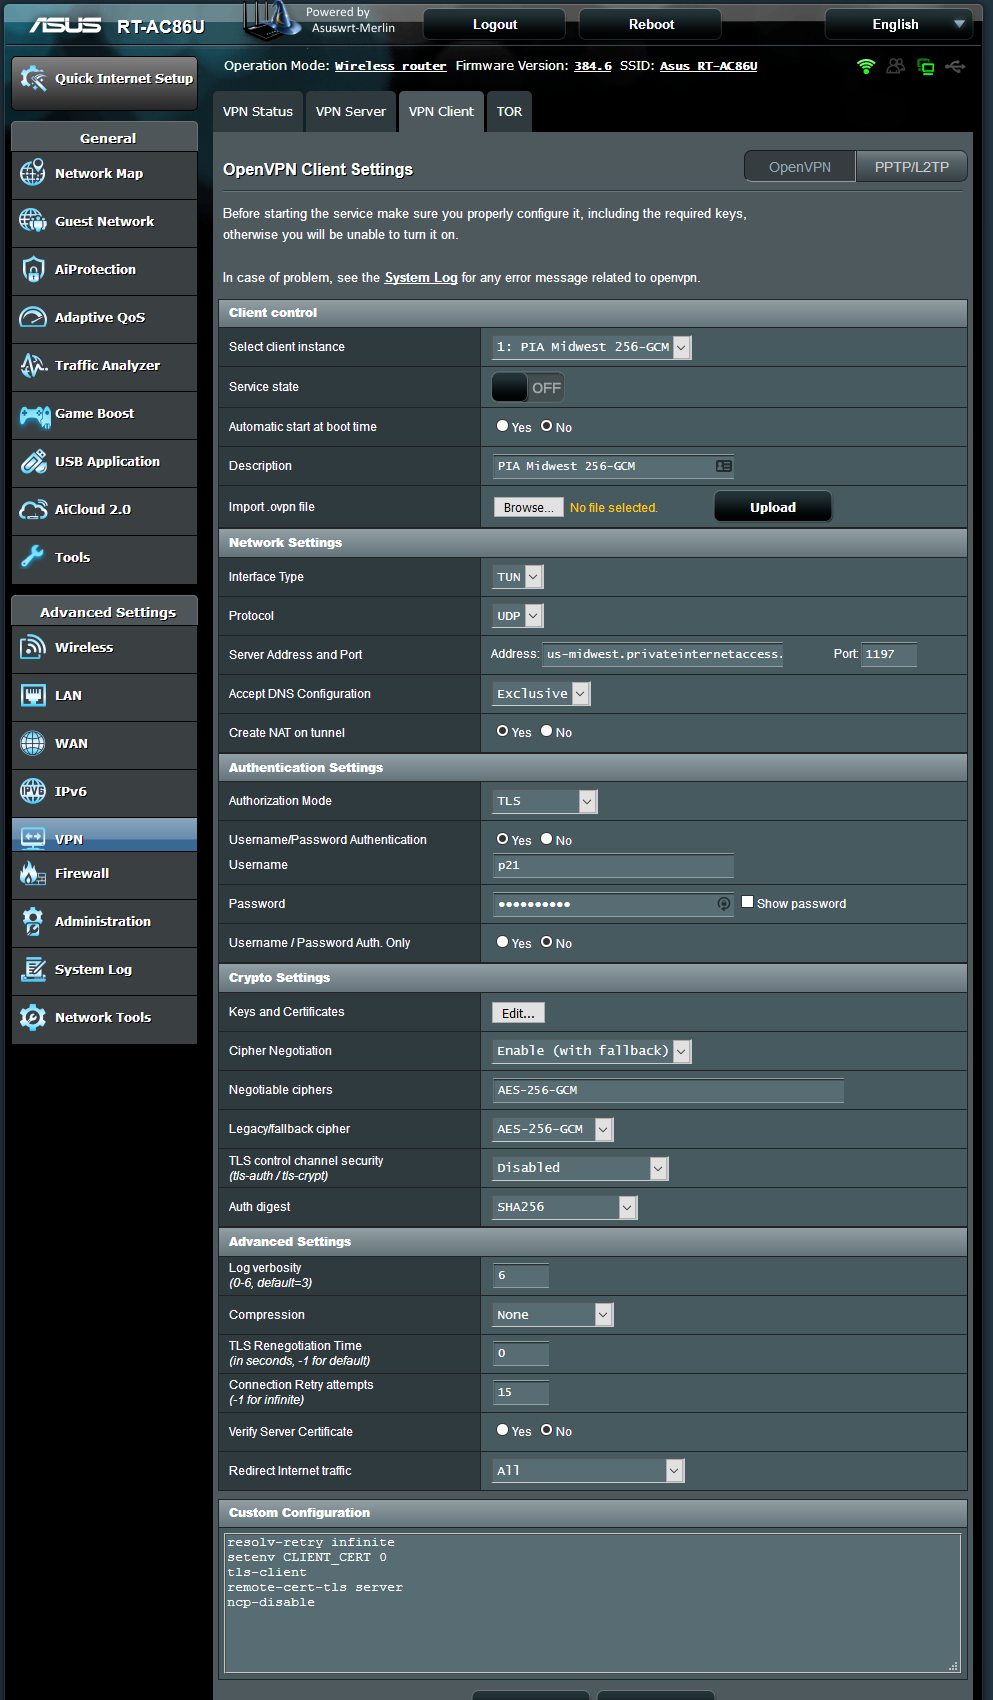Screen dimensions: 993x1700
Task: Open the English language dropdown
Action: coord(899,24)
